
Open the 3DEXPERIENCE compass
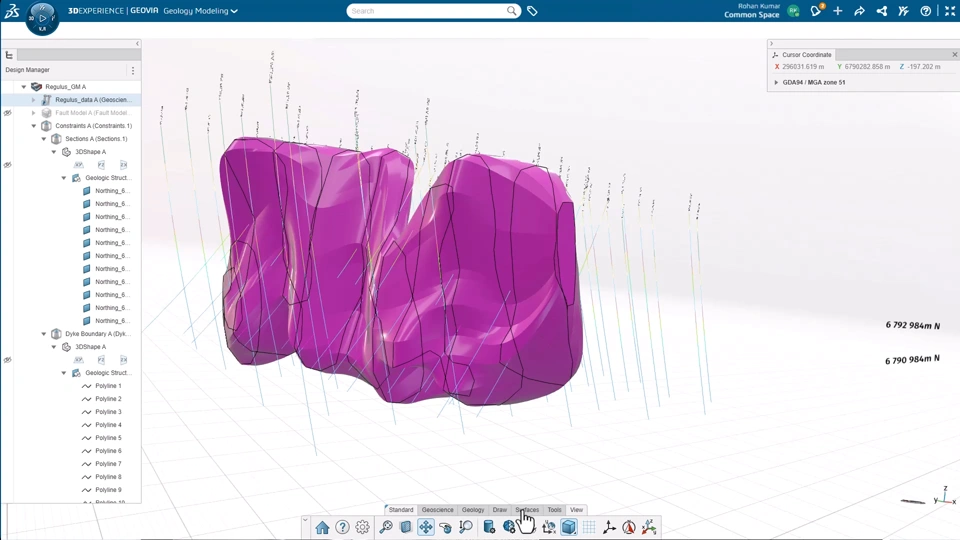(x=42, y=18)
